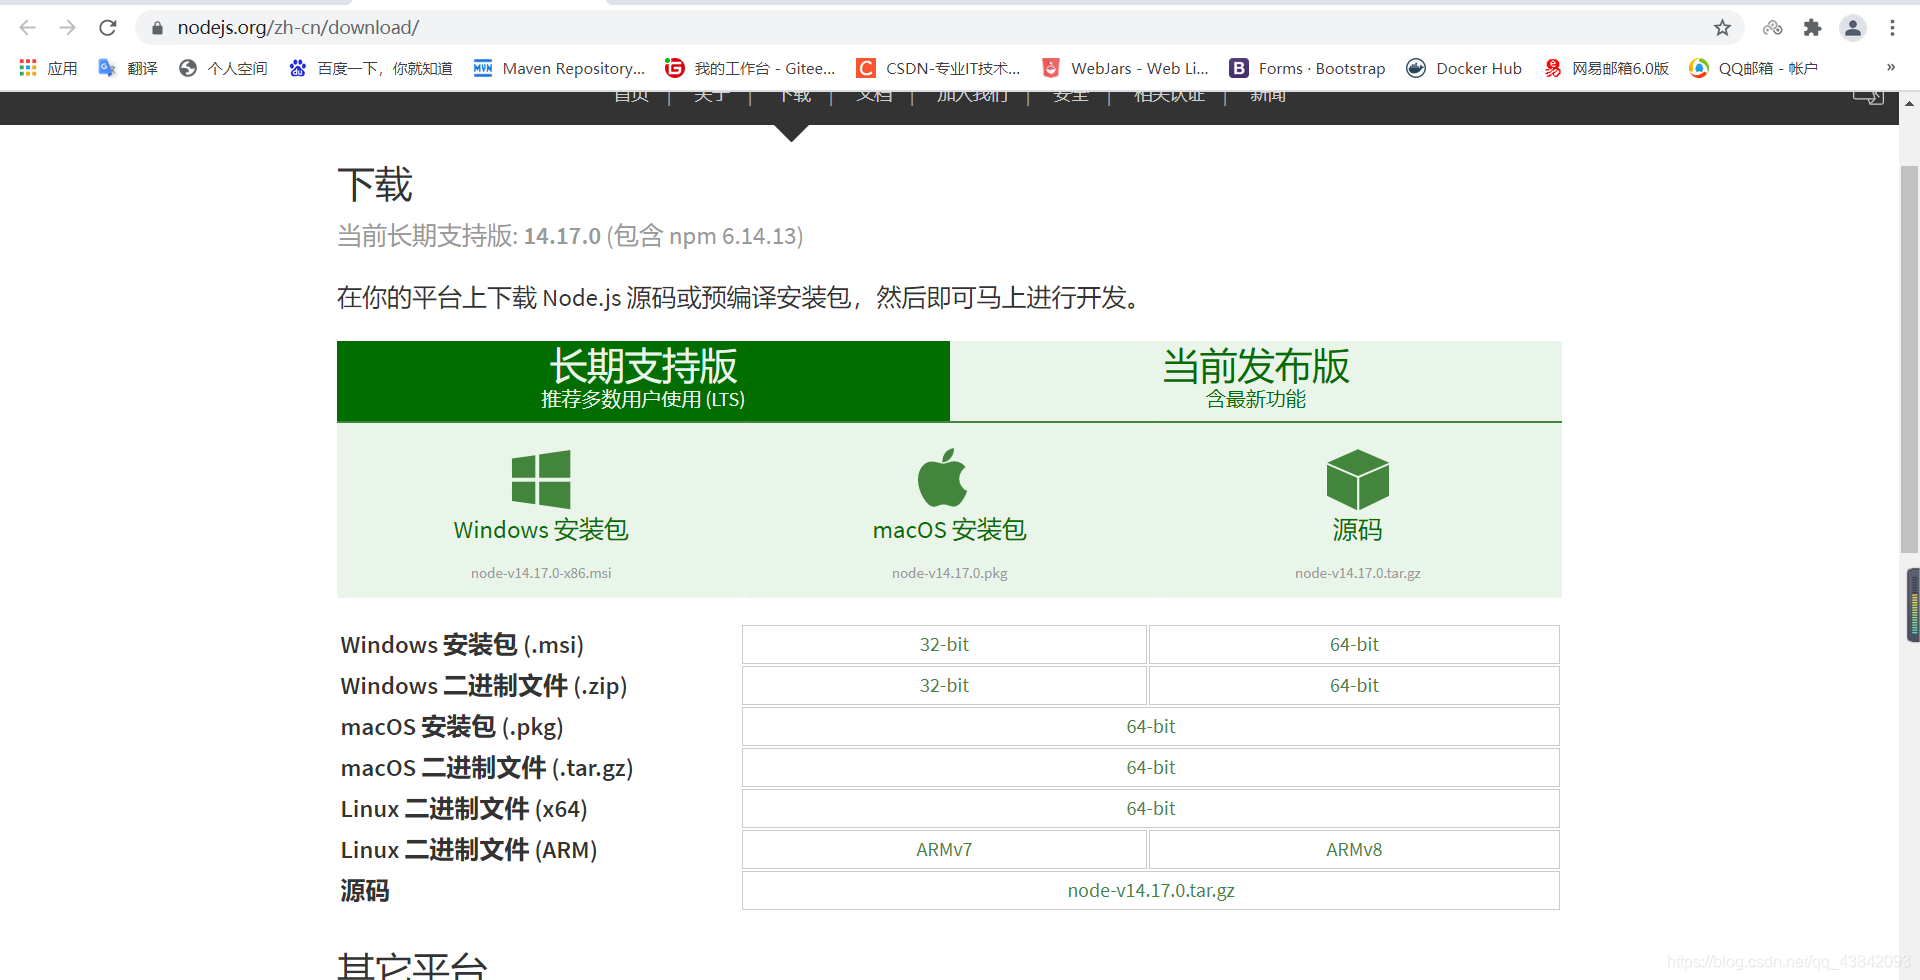This screenshot has width=1920, height=980.
Task: Open Maven Repository bookmark
Action: click(559, 68)
